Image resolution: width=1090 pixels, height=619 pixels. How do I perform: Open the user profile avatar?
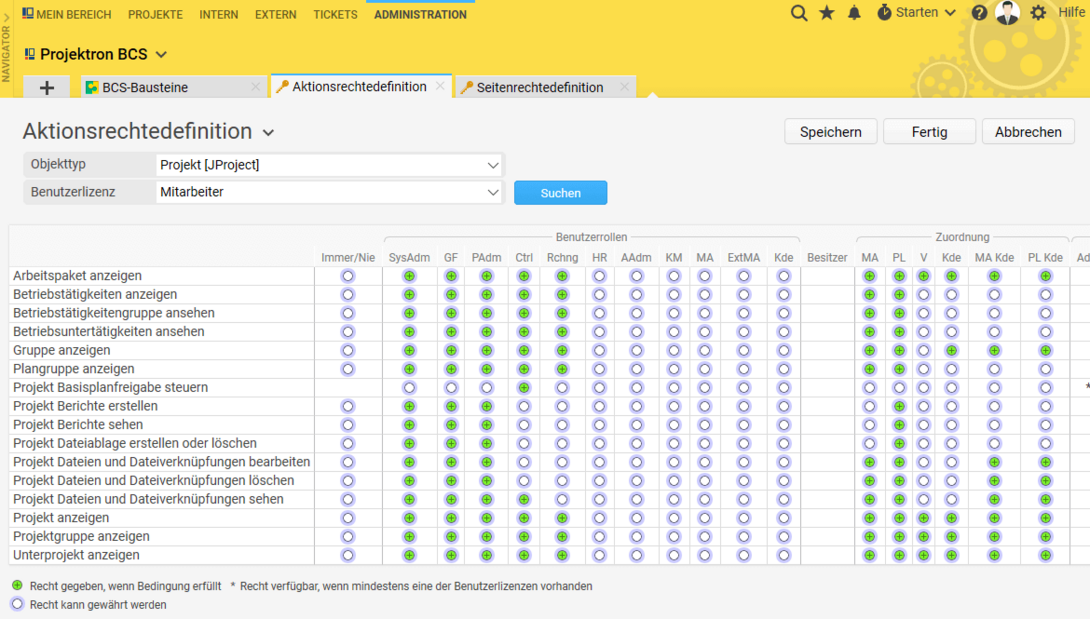1007,13
